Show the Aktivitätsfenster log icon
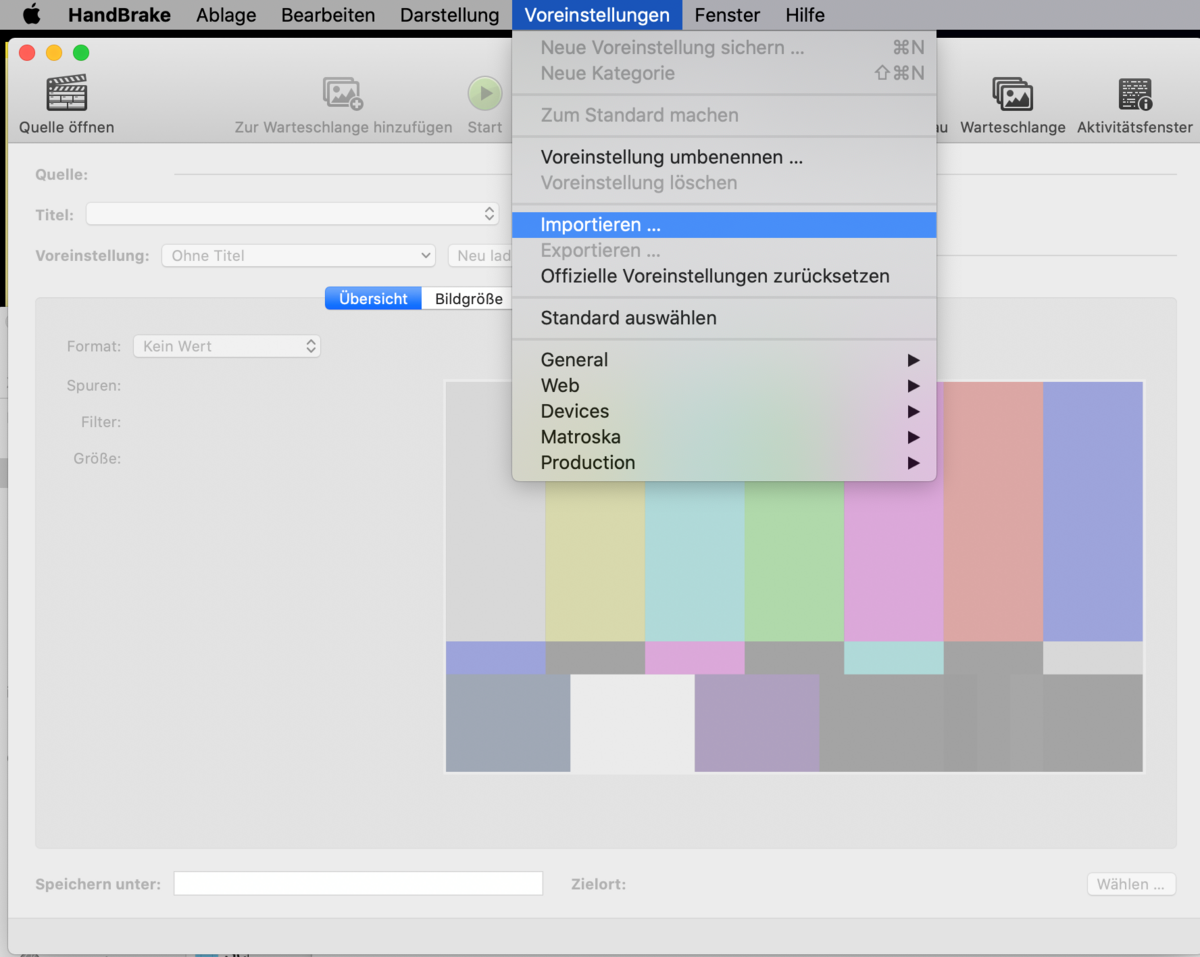This screenshot has height=957, width=1200. point(1135,94)
